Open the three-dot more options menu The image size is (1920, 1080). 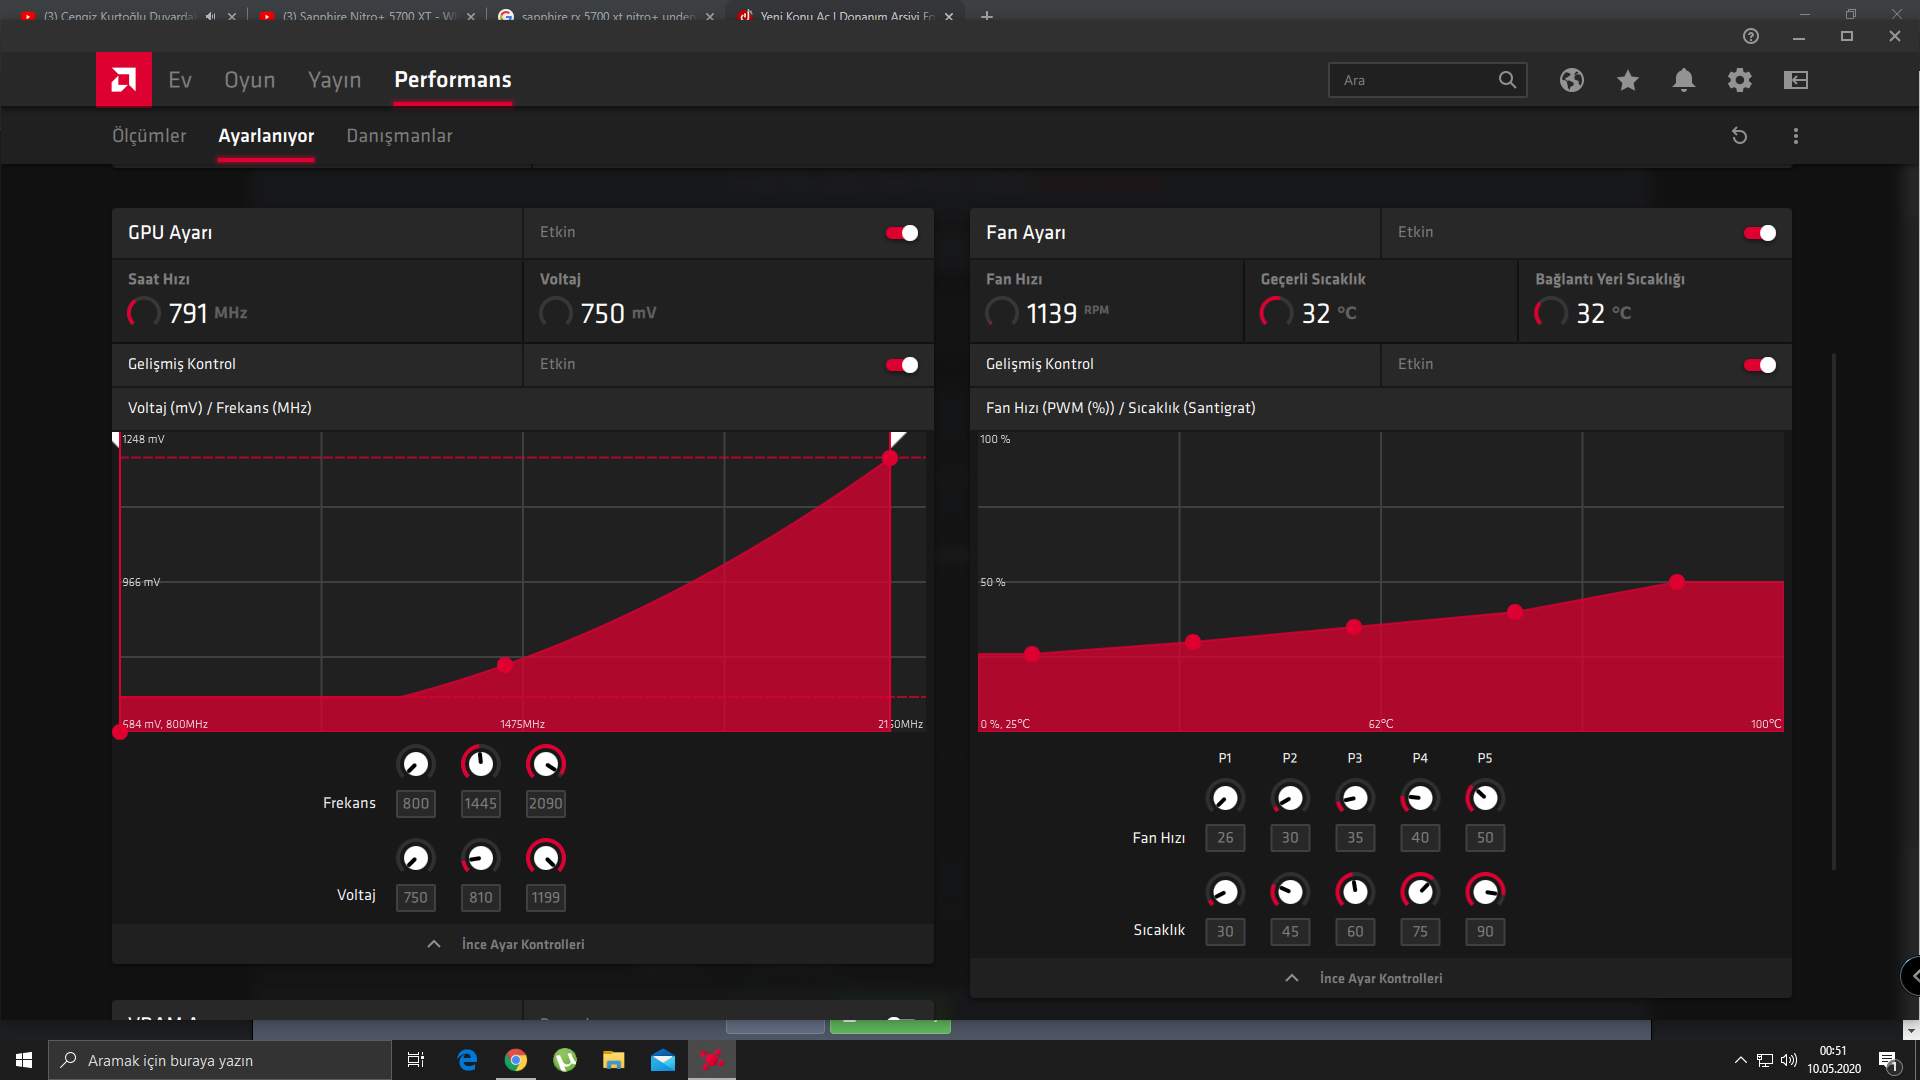1796,136
